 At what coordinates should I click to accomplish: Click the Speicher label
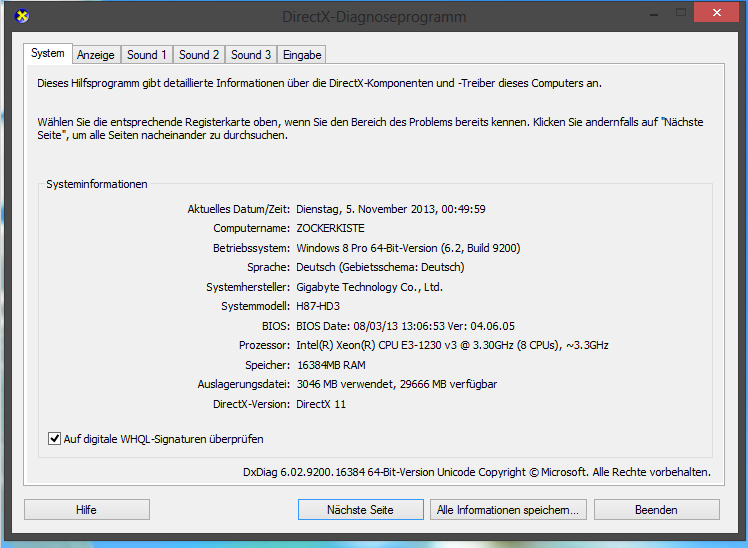click(267, 365)
